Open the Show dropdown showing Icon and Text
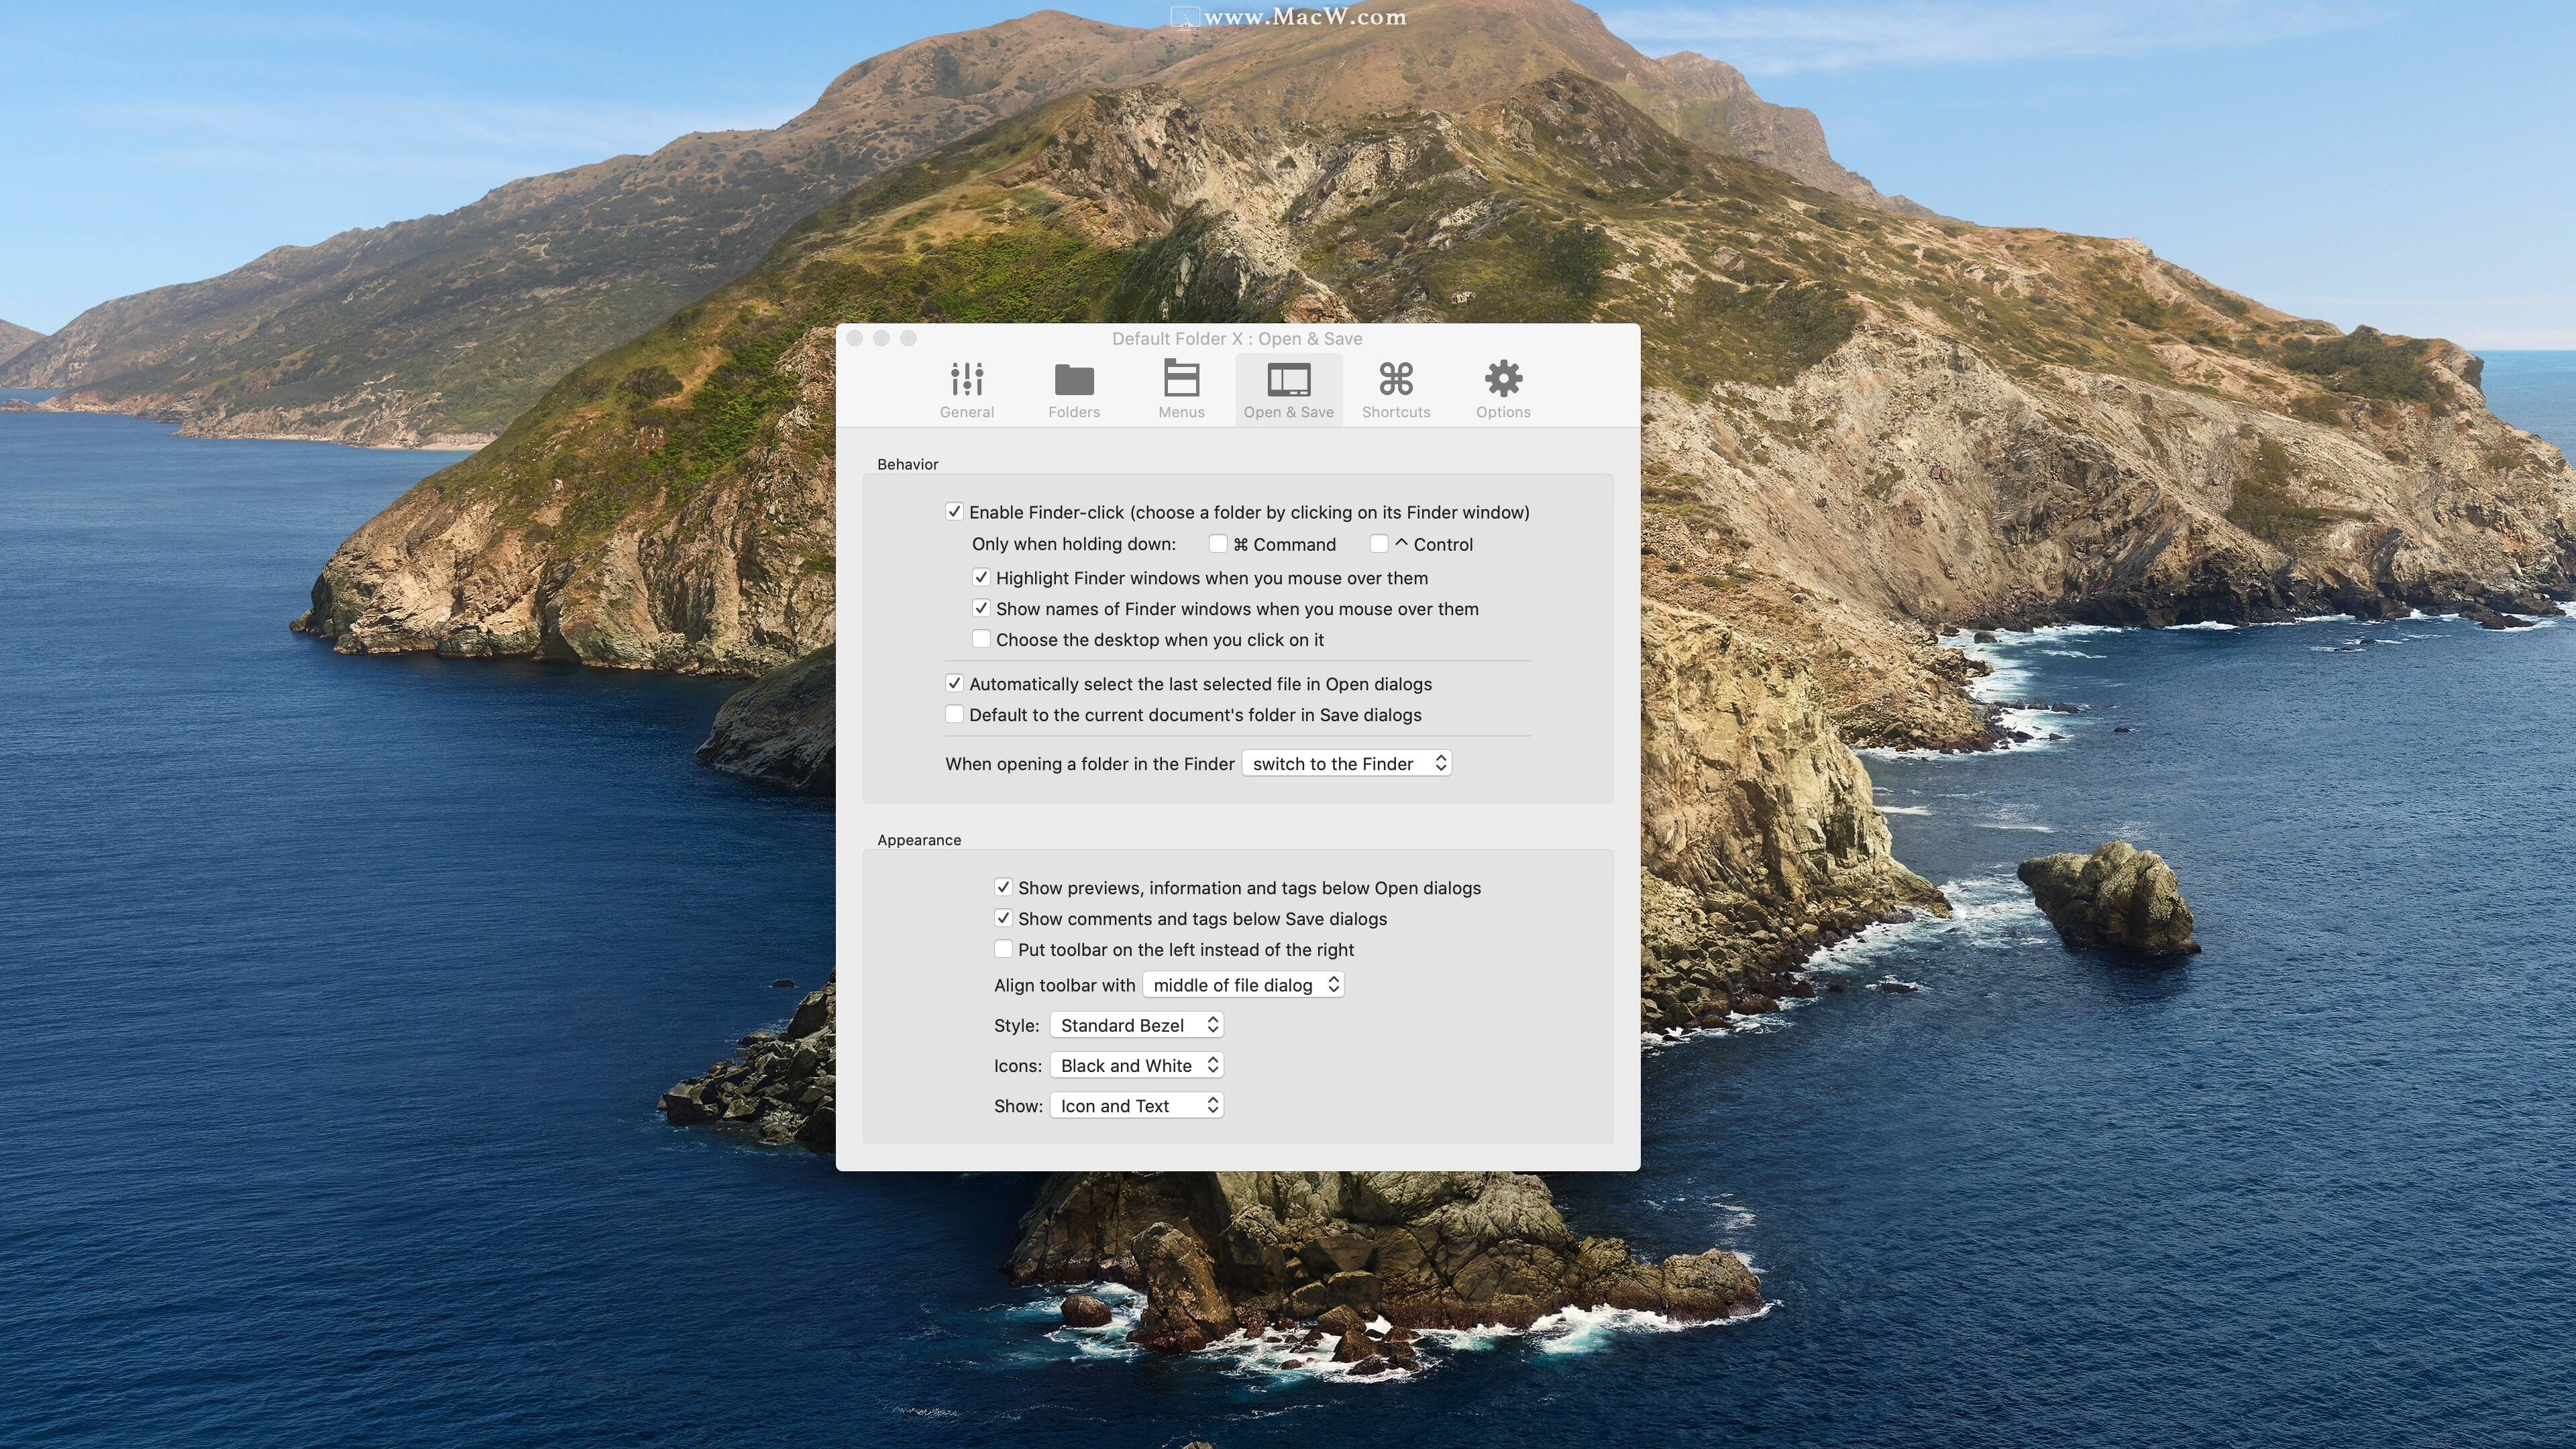The image size is (2576, 1449). (x=1137, y=1106)
